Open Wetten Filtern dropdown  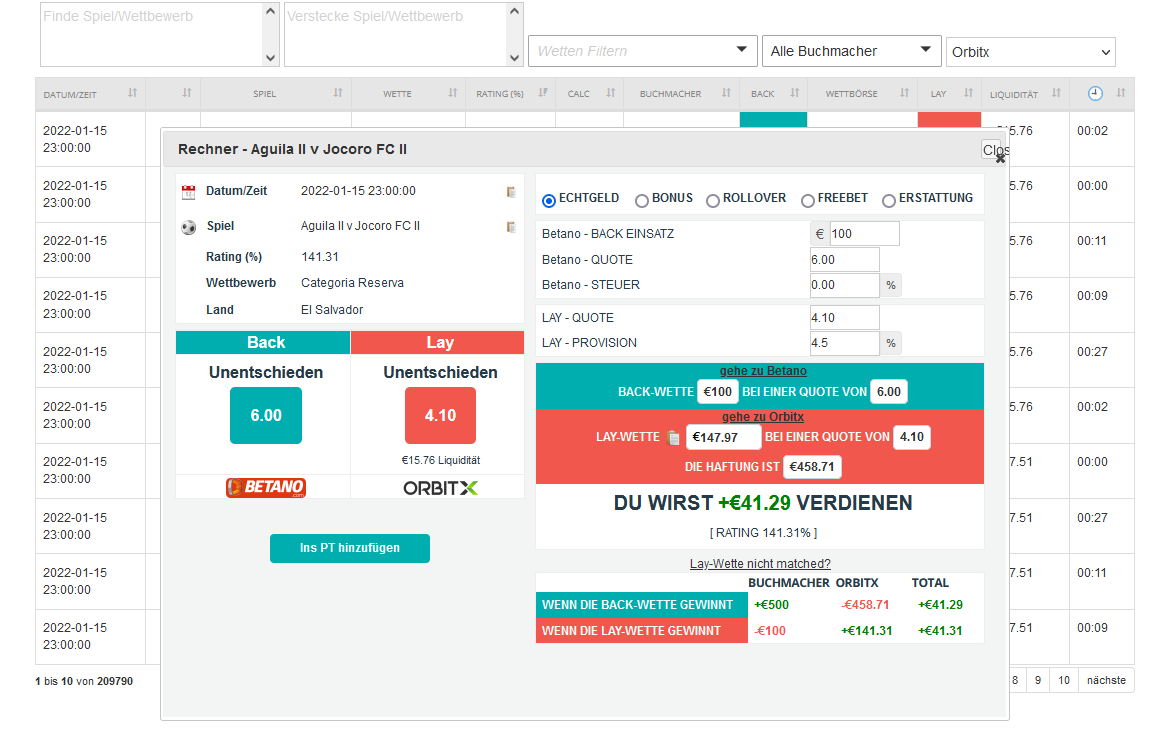click(642, 51)
